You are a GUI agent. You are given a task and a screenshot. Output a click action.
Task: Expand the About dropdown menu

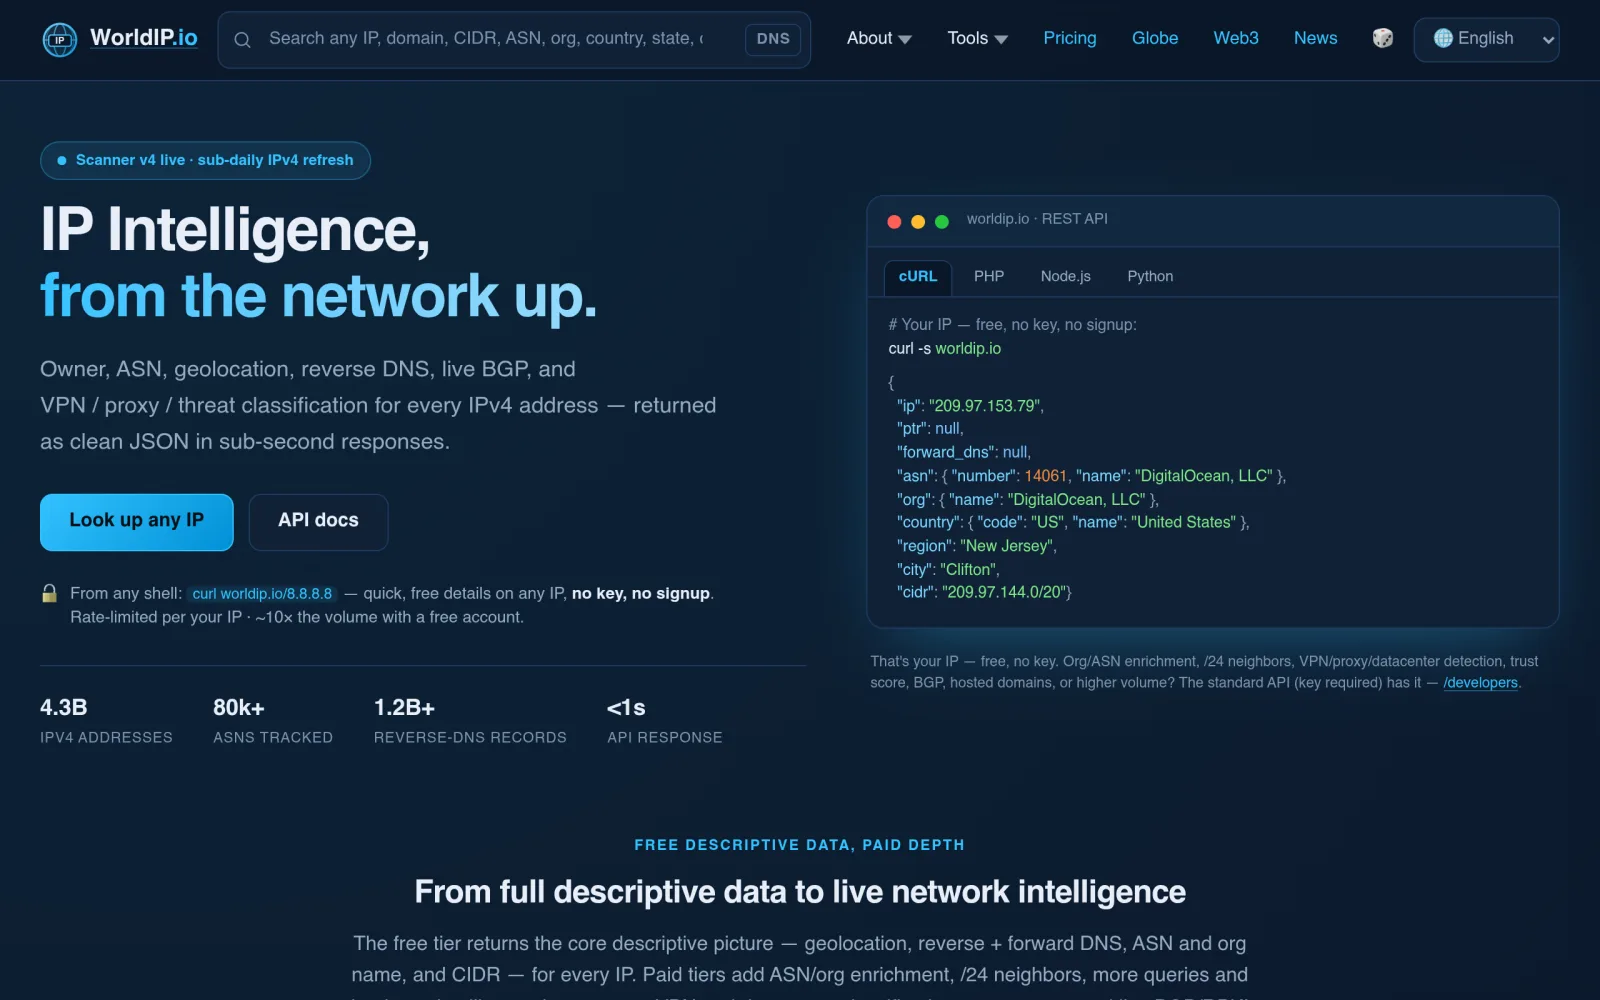point(879,38)
